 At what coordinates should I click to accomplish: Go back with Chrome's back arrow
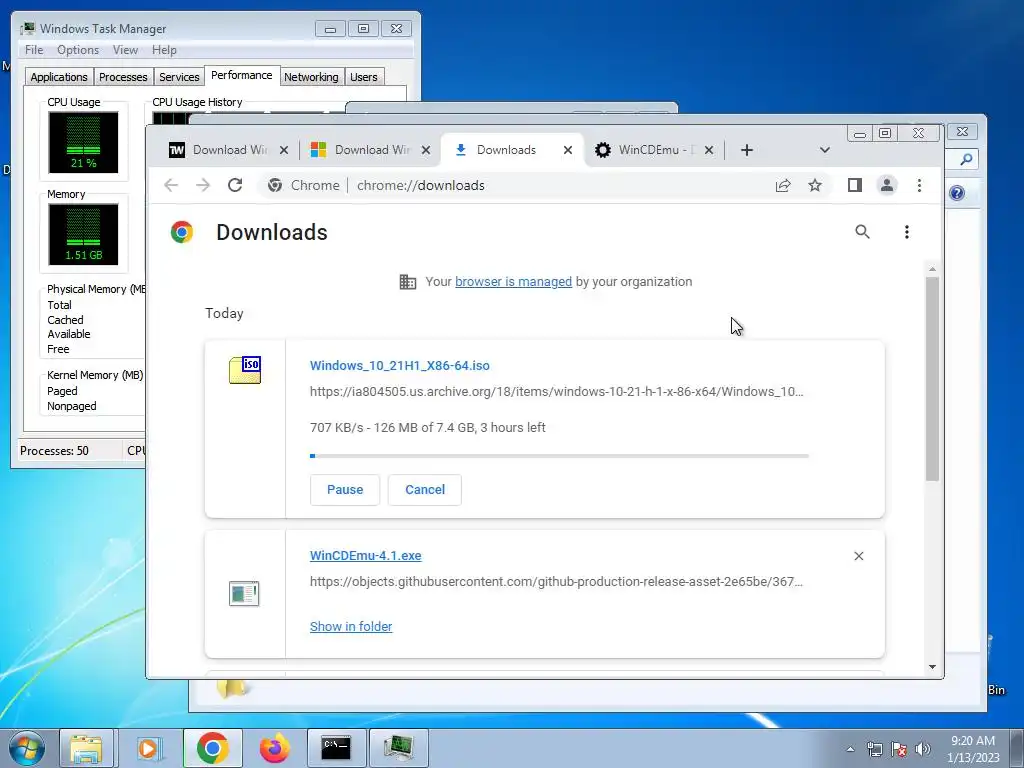(x=171, y=185)
